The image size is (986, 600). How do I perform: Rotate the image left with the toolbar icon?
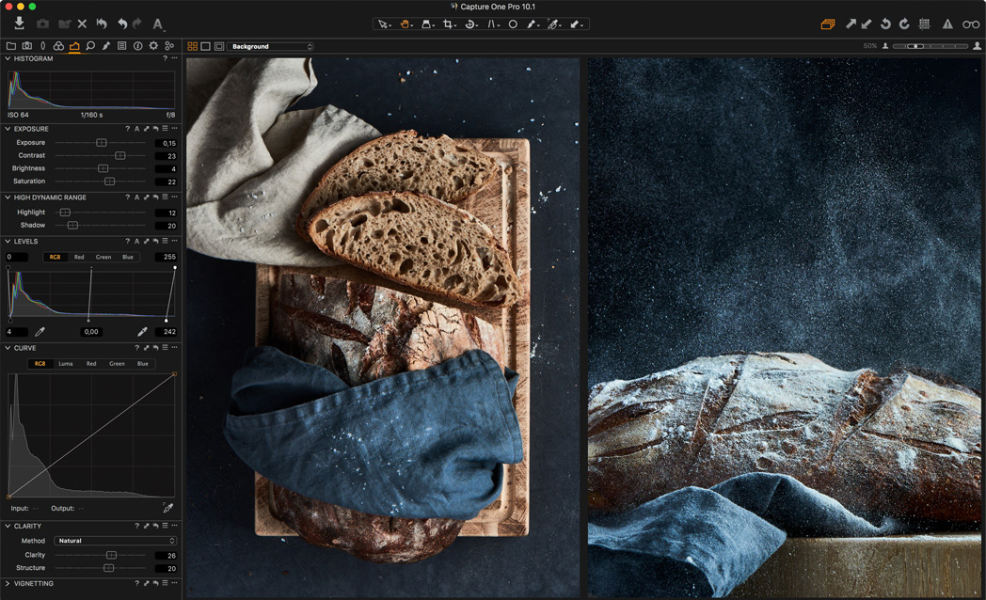point(885,24)
